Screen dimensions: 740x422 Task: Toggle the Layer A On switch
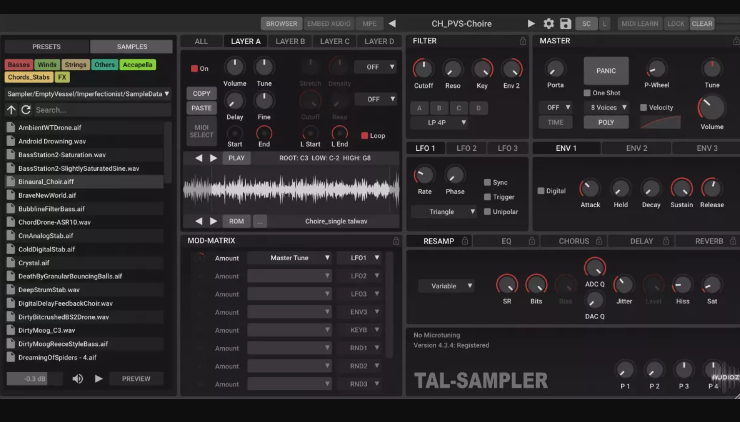point(194,68)
